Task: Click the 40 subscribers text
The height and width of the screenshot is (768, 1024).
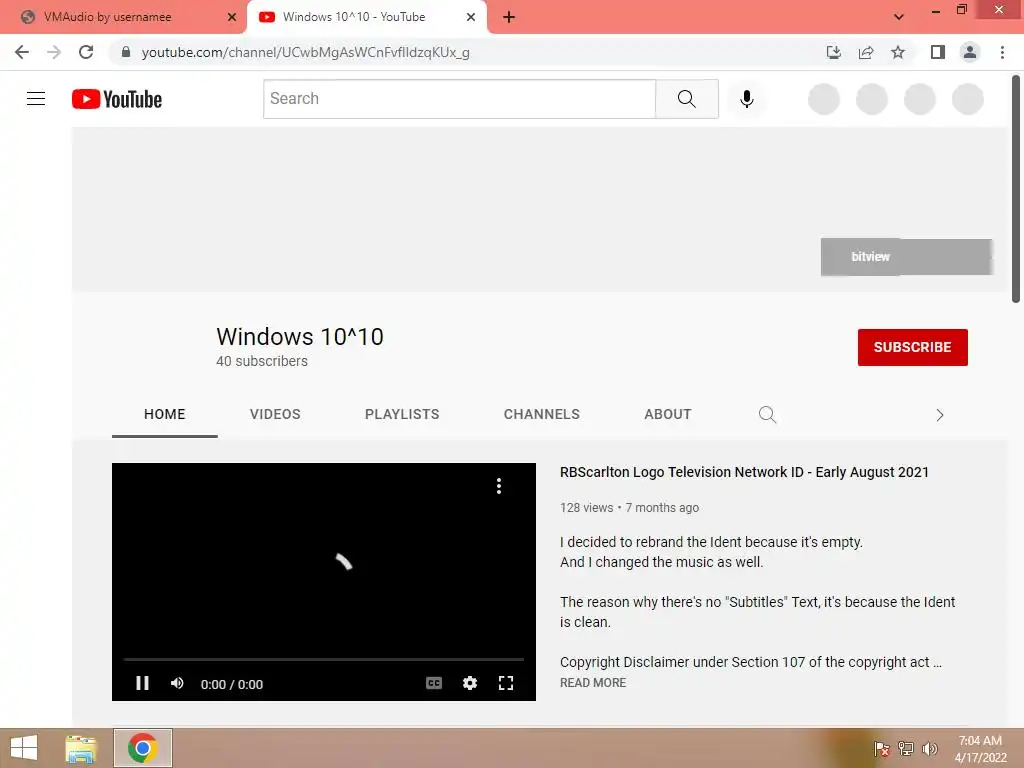Action: click(x=262, y=361)
